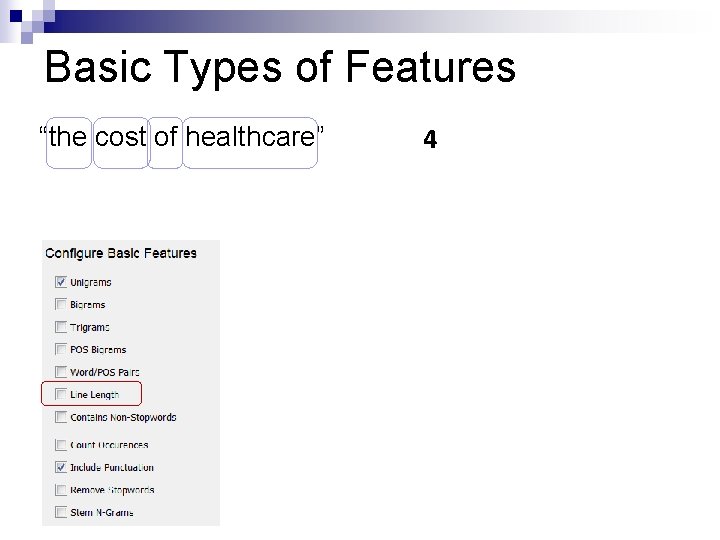The width and height of the screenshot is (720, 540).
Task: Select the word "healthcare" box
Action: pyautogui.click(x=250, y=137)
